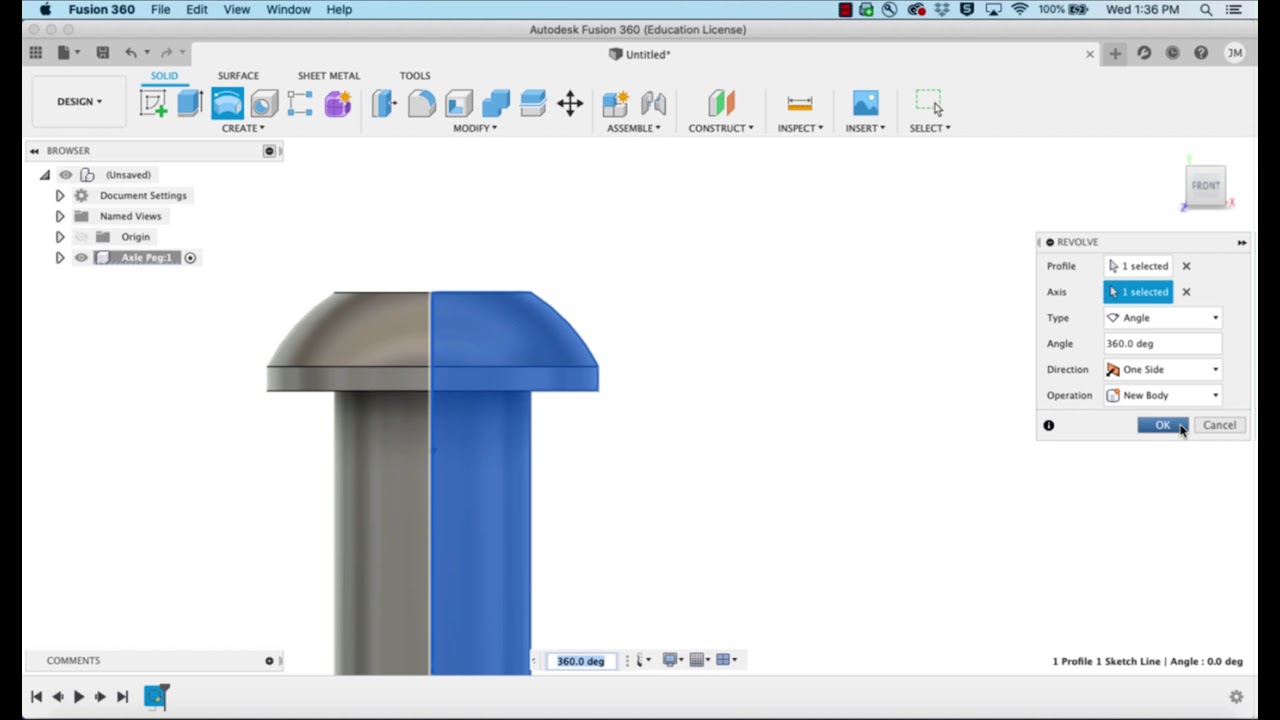The height and width of the screenshot is (720, 1280).
Task: Open the CONSTRUCT dropdown menu
Action: (x=721, y=128)
